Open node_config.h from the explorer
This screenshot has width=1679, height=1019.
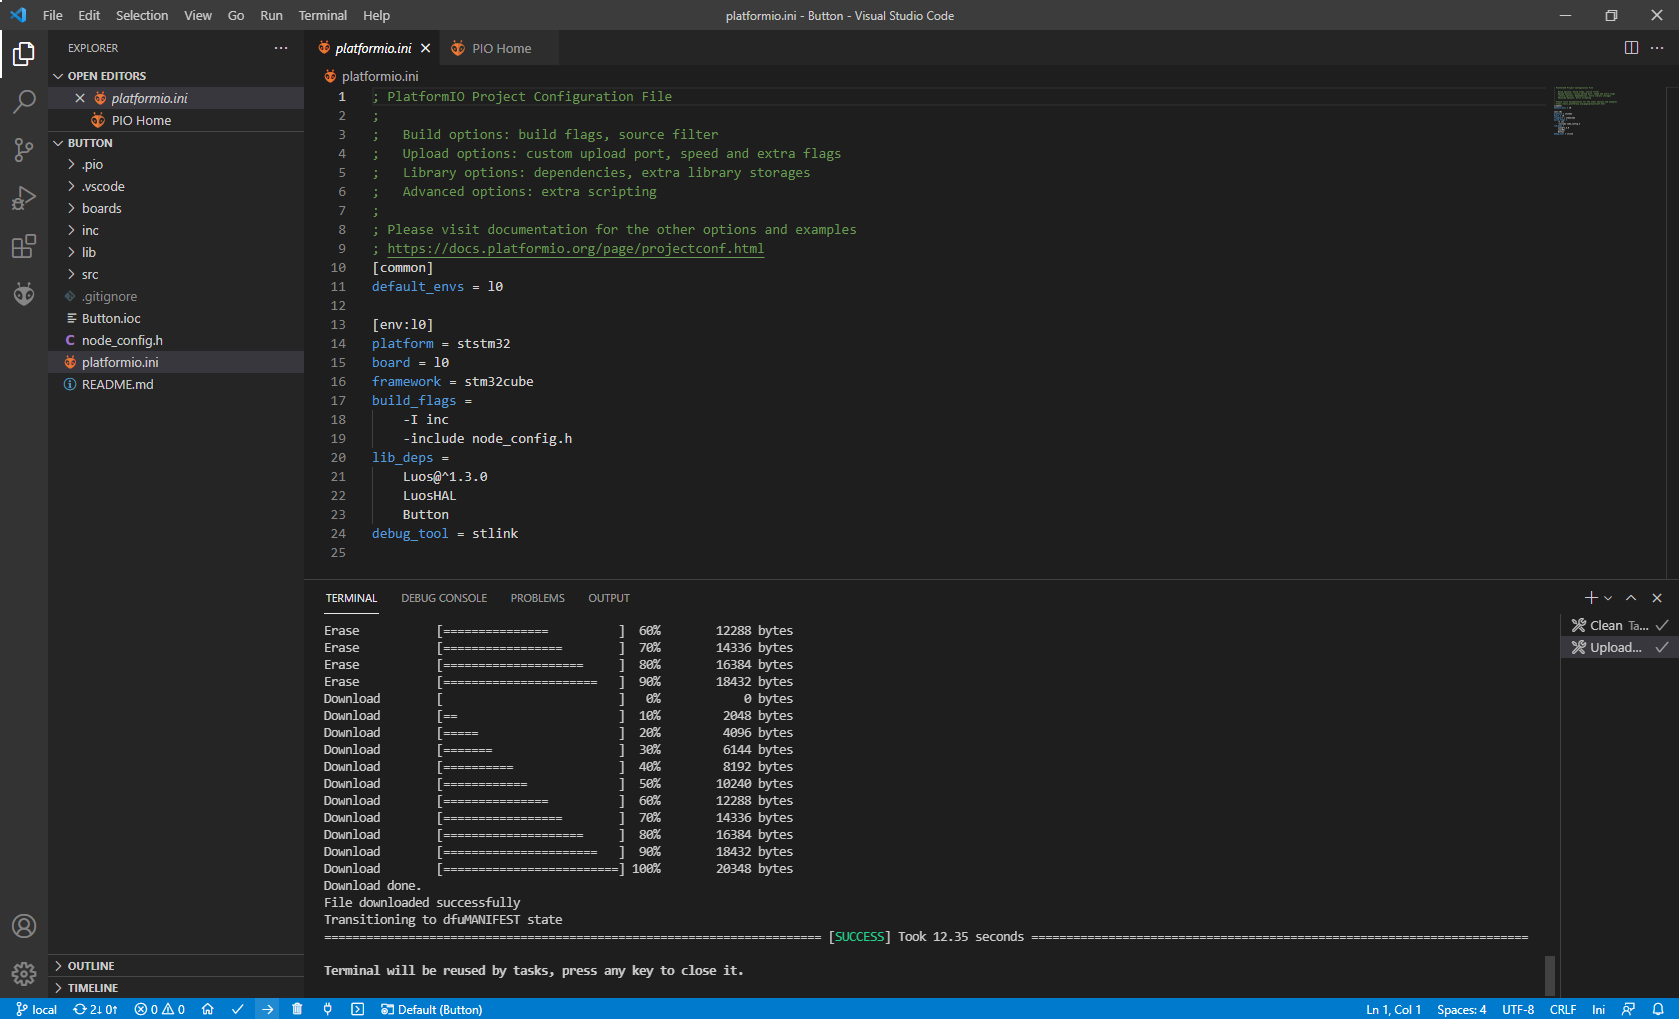pyautogui.click(x=122, y=340)
